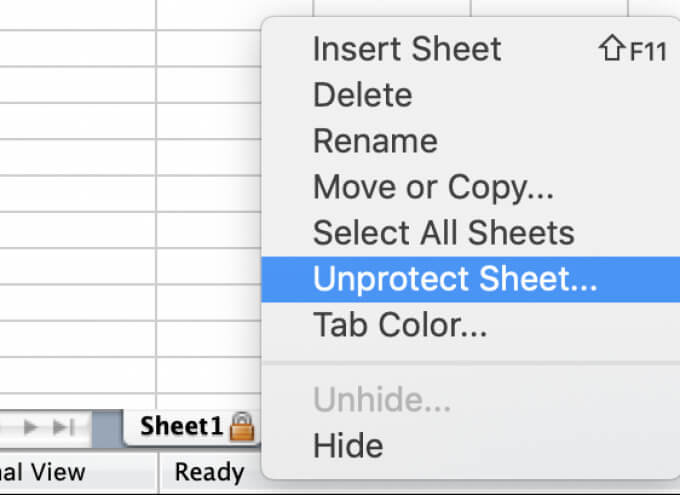This screenshot has width=680, height=495.
Task: Click the Normal View status label
Action: tap(45, 472)
